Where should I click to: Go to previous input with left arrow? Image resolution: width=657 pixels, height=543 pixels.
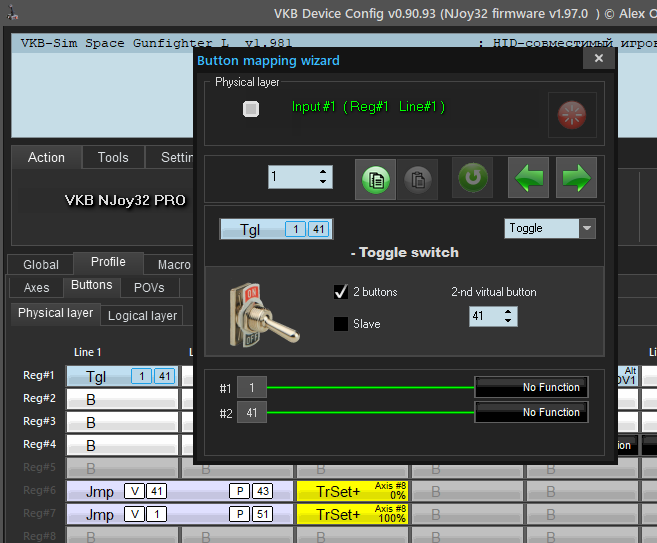point(528,178)
